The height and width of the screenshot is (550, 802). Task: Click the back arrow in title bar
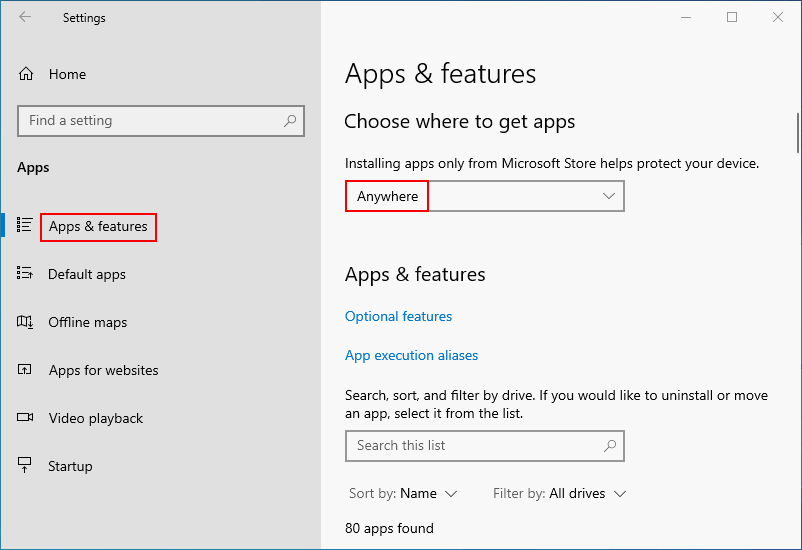tap(25, 17)
